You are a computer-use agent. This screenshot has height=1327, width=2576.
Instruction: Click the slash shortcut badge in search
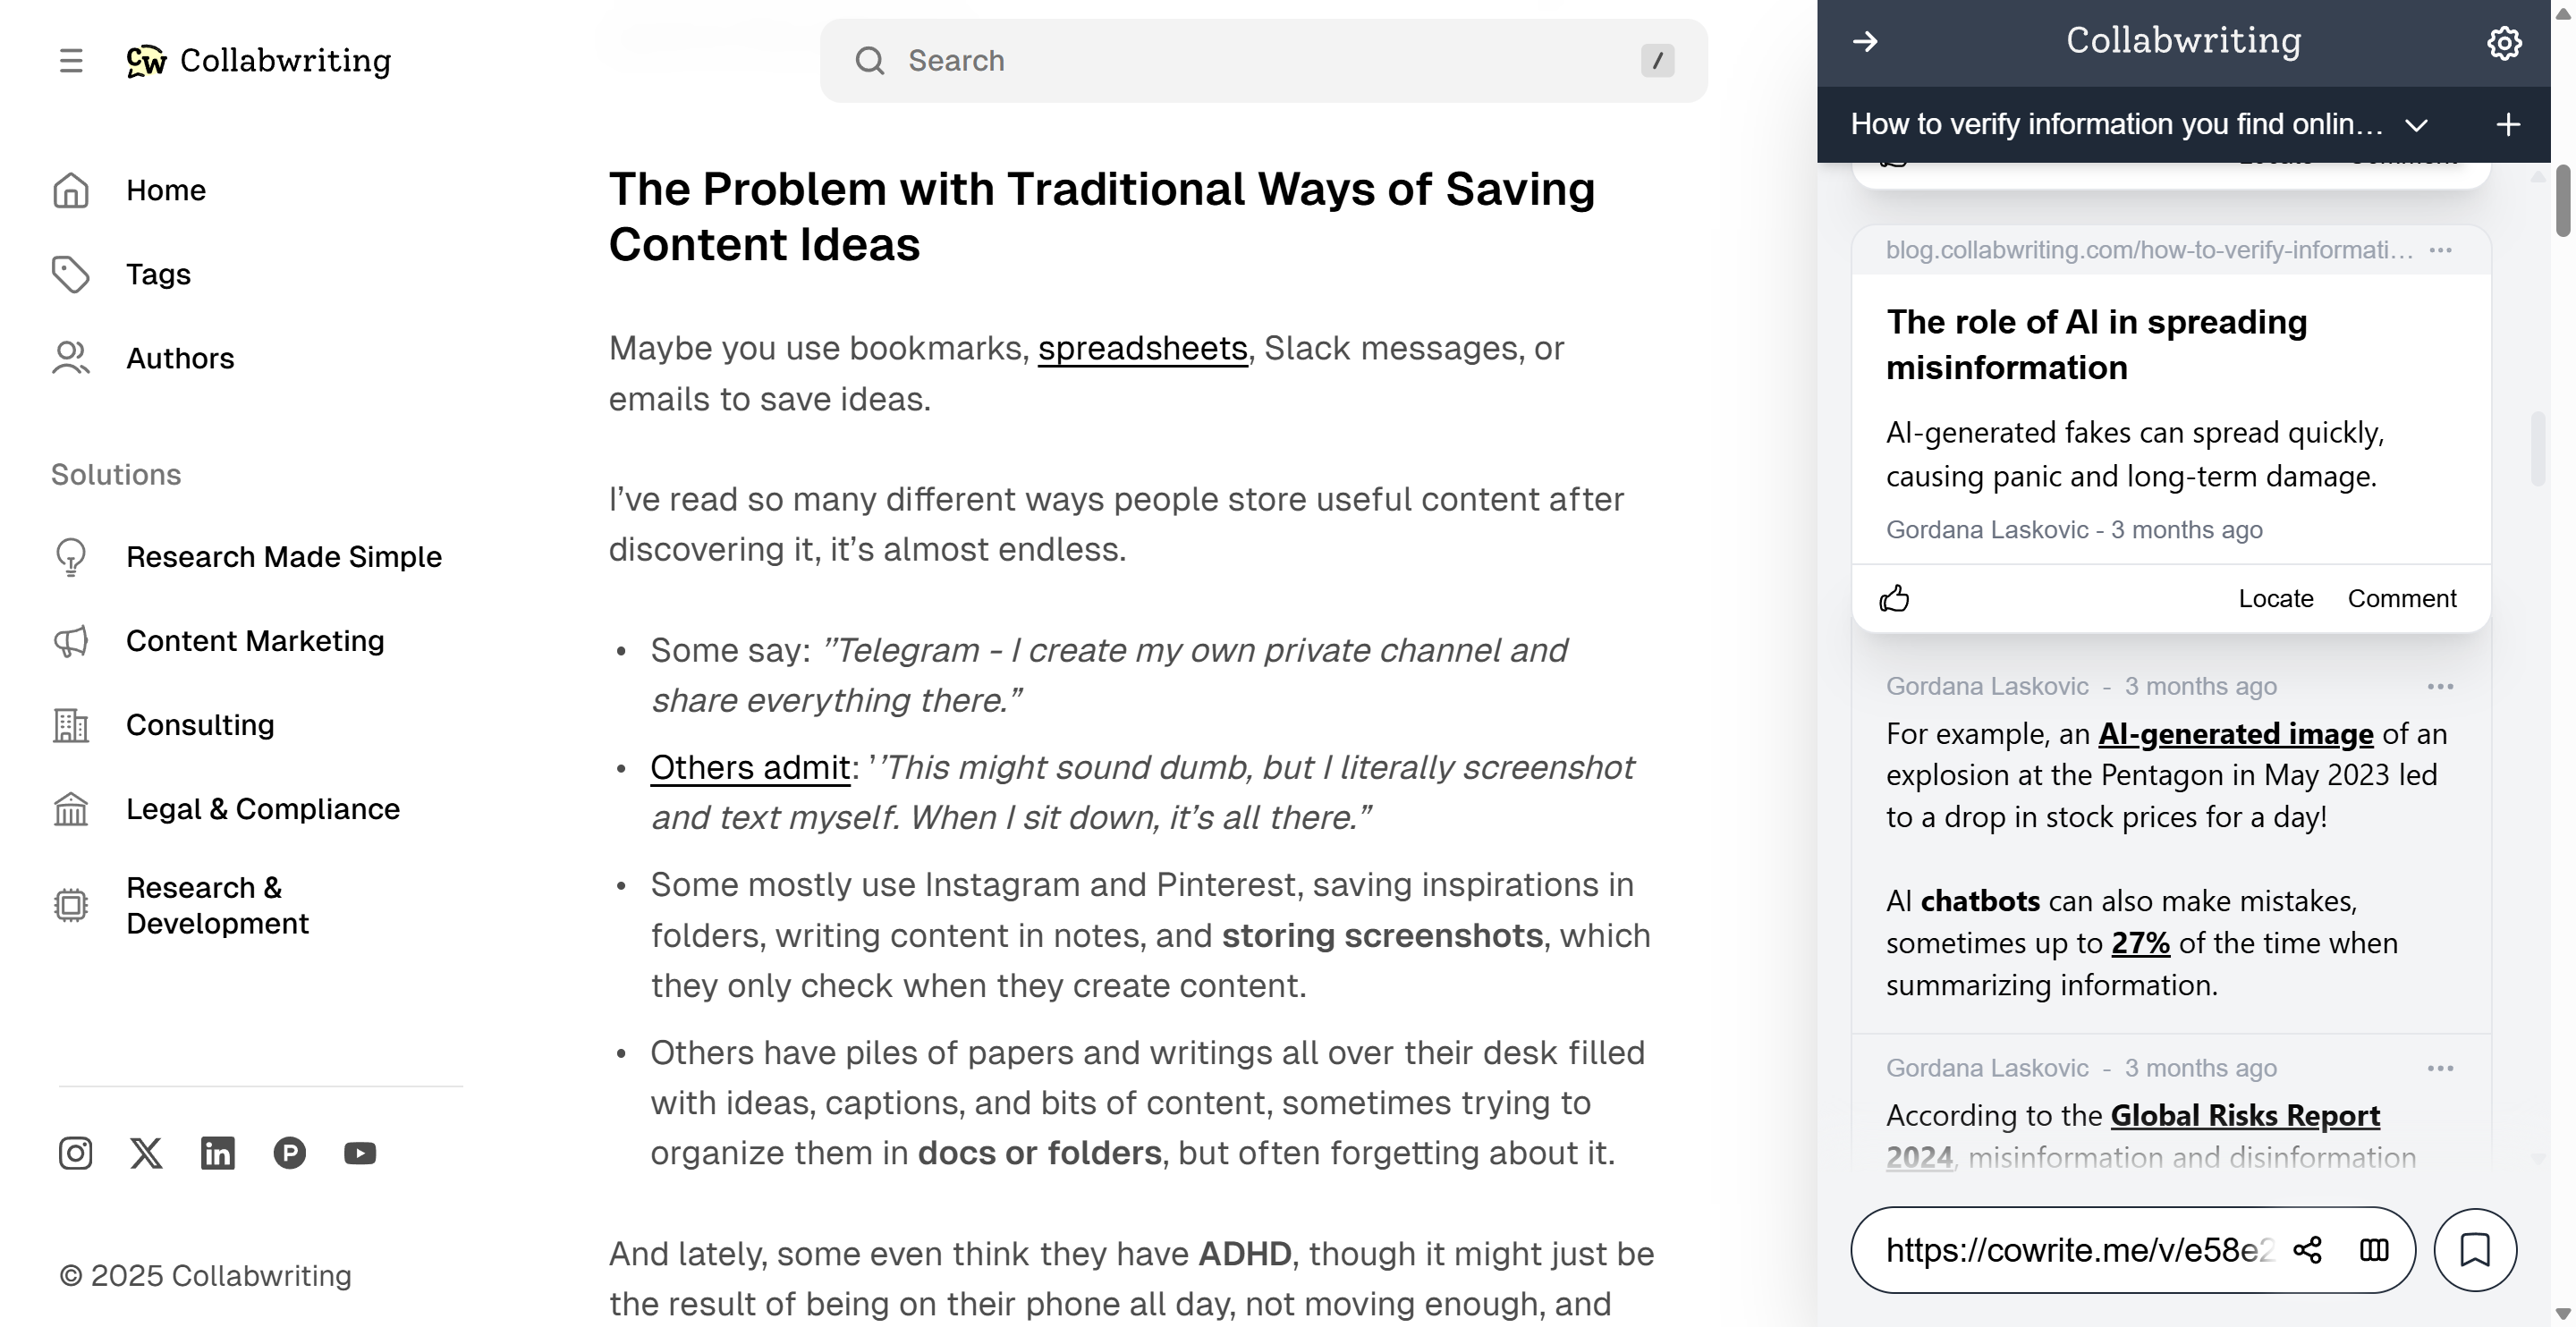[x=1657, y=61]
